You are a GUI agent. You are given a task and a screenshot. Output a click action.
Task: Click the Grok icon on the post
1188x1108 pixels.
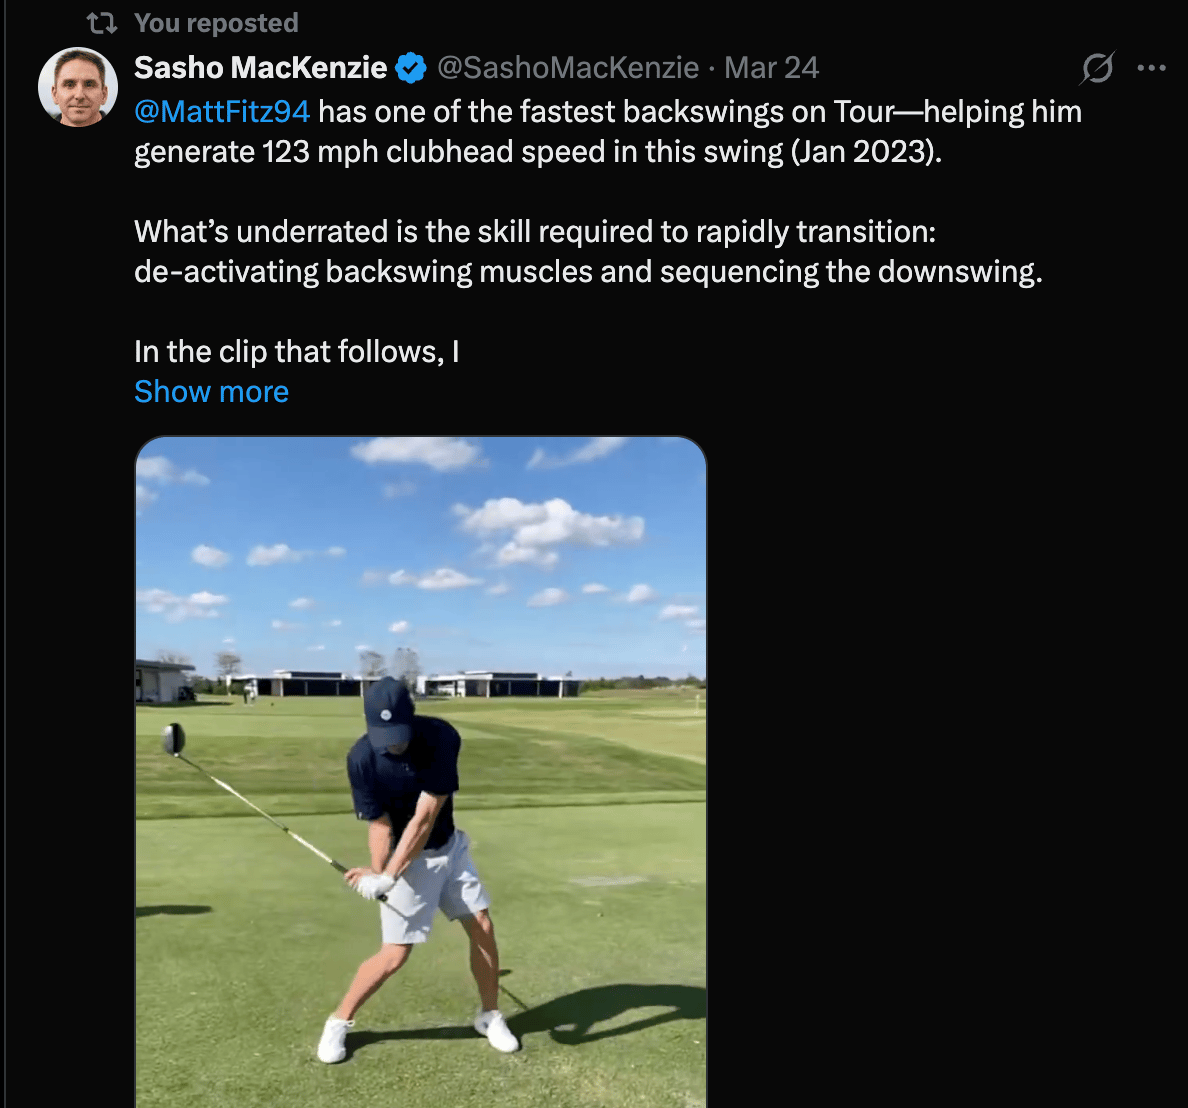[x=1097, y=68]
